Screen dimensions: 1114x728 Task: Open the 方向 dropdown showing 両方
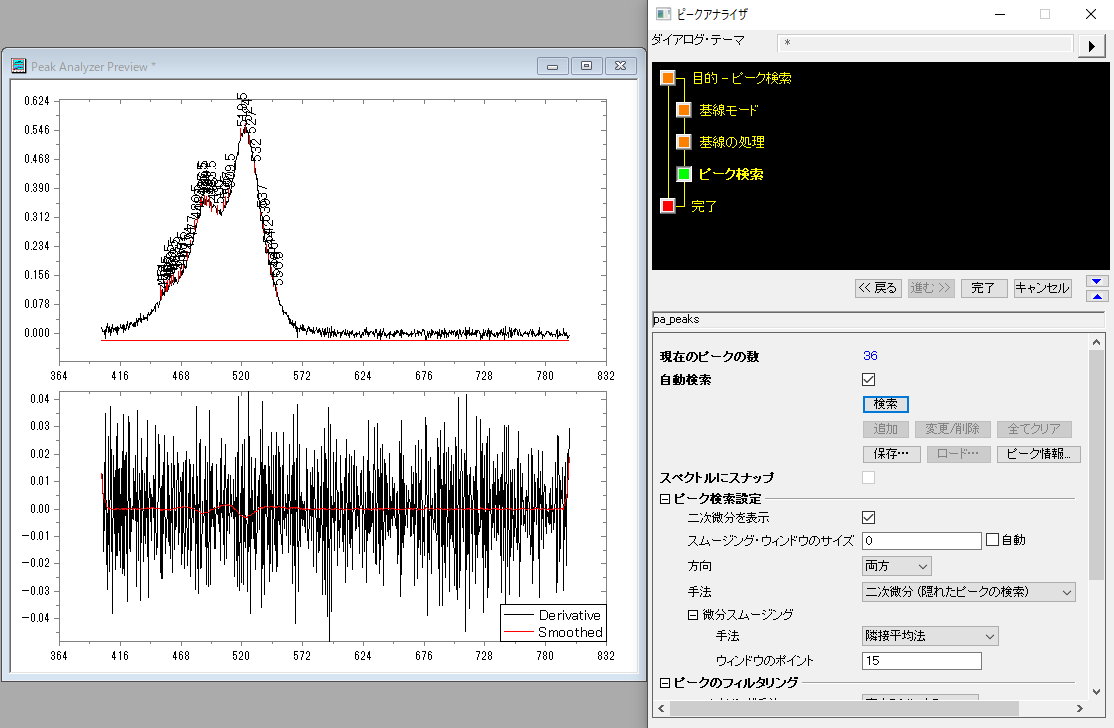[x=896, y=566]
